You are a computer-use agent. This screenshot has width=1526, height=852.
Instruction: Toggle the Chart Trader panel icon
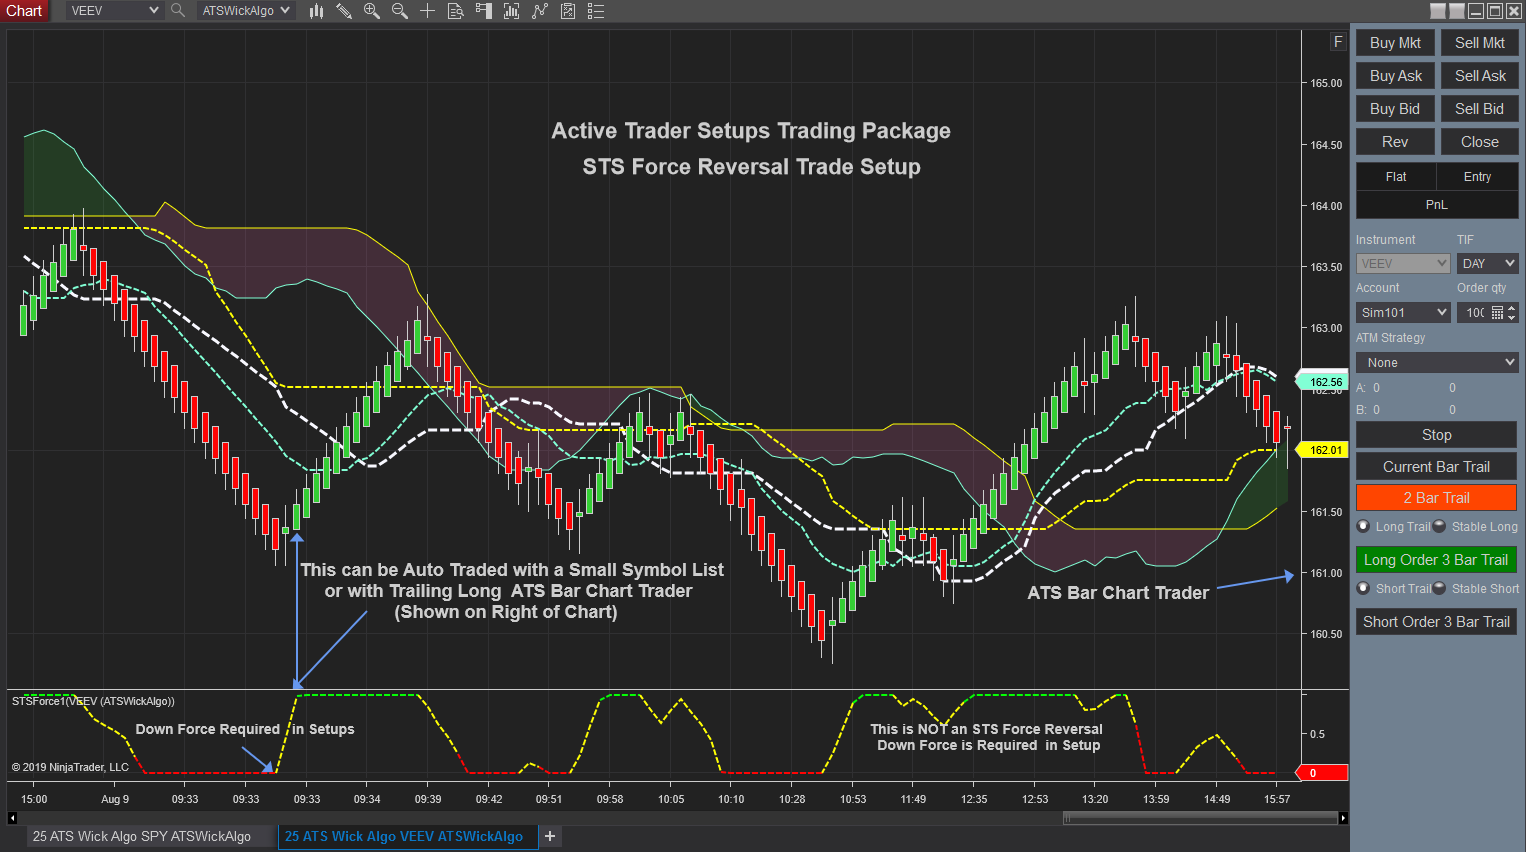484,11
